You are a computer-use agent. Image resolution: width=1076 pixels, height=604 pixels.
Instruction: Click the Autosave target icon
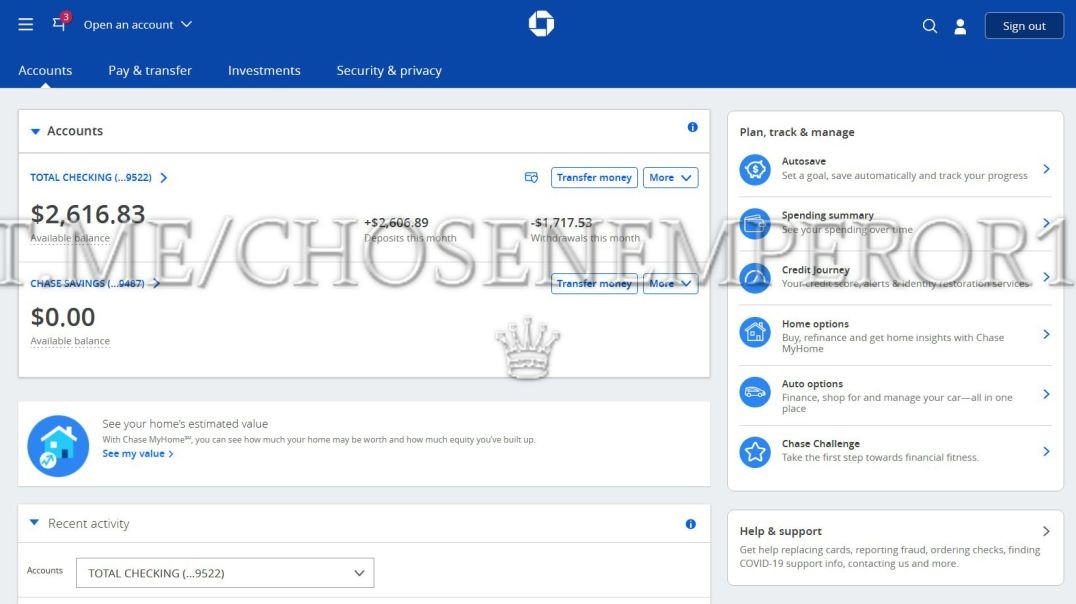[755, 169]
